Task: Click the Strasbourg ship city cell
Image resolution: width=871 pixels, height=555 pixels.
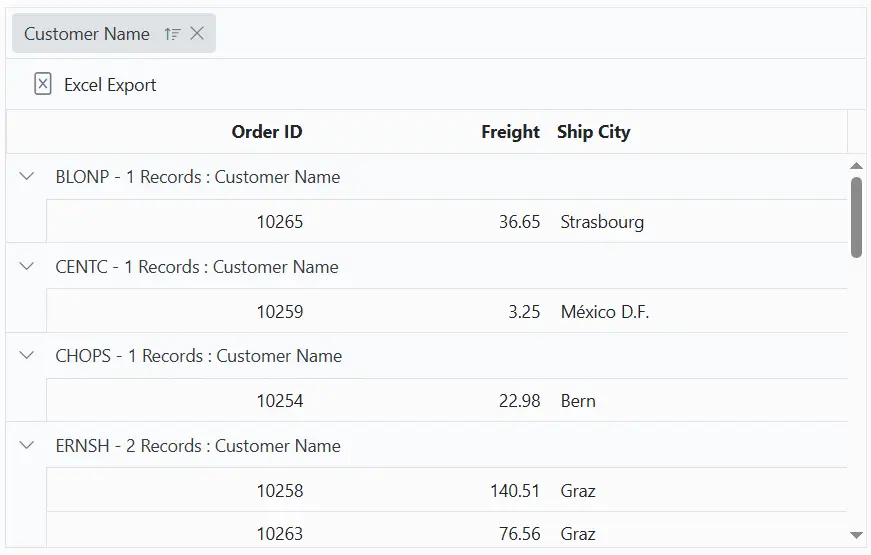Action: click(602, 222)
